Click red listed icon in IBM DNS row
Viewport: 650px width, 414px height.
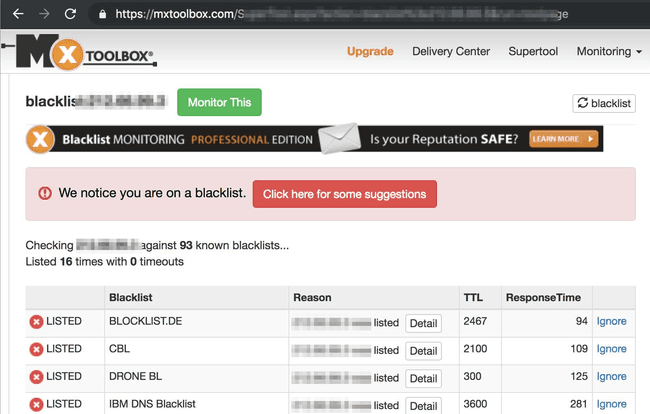pyautogui.click(x=36, y=405)
